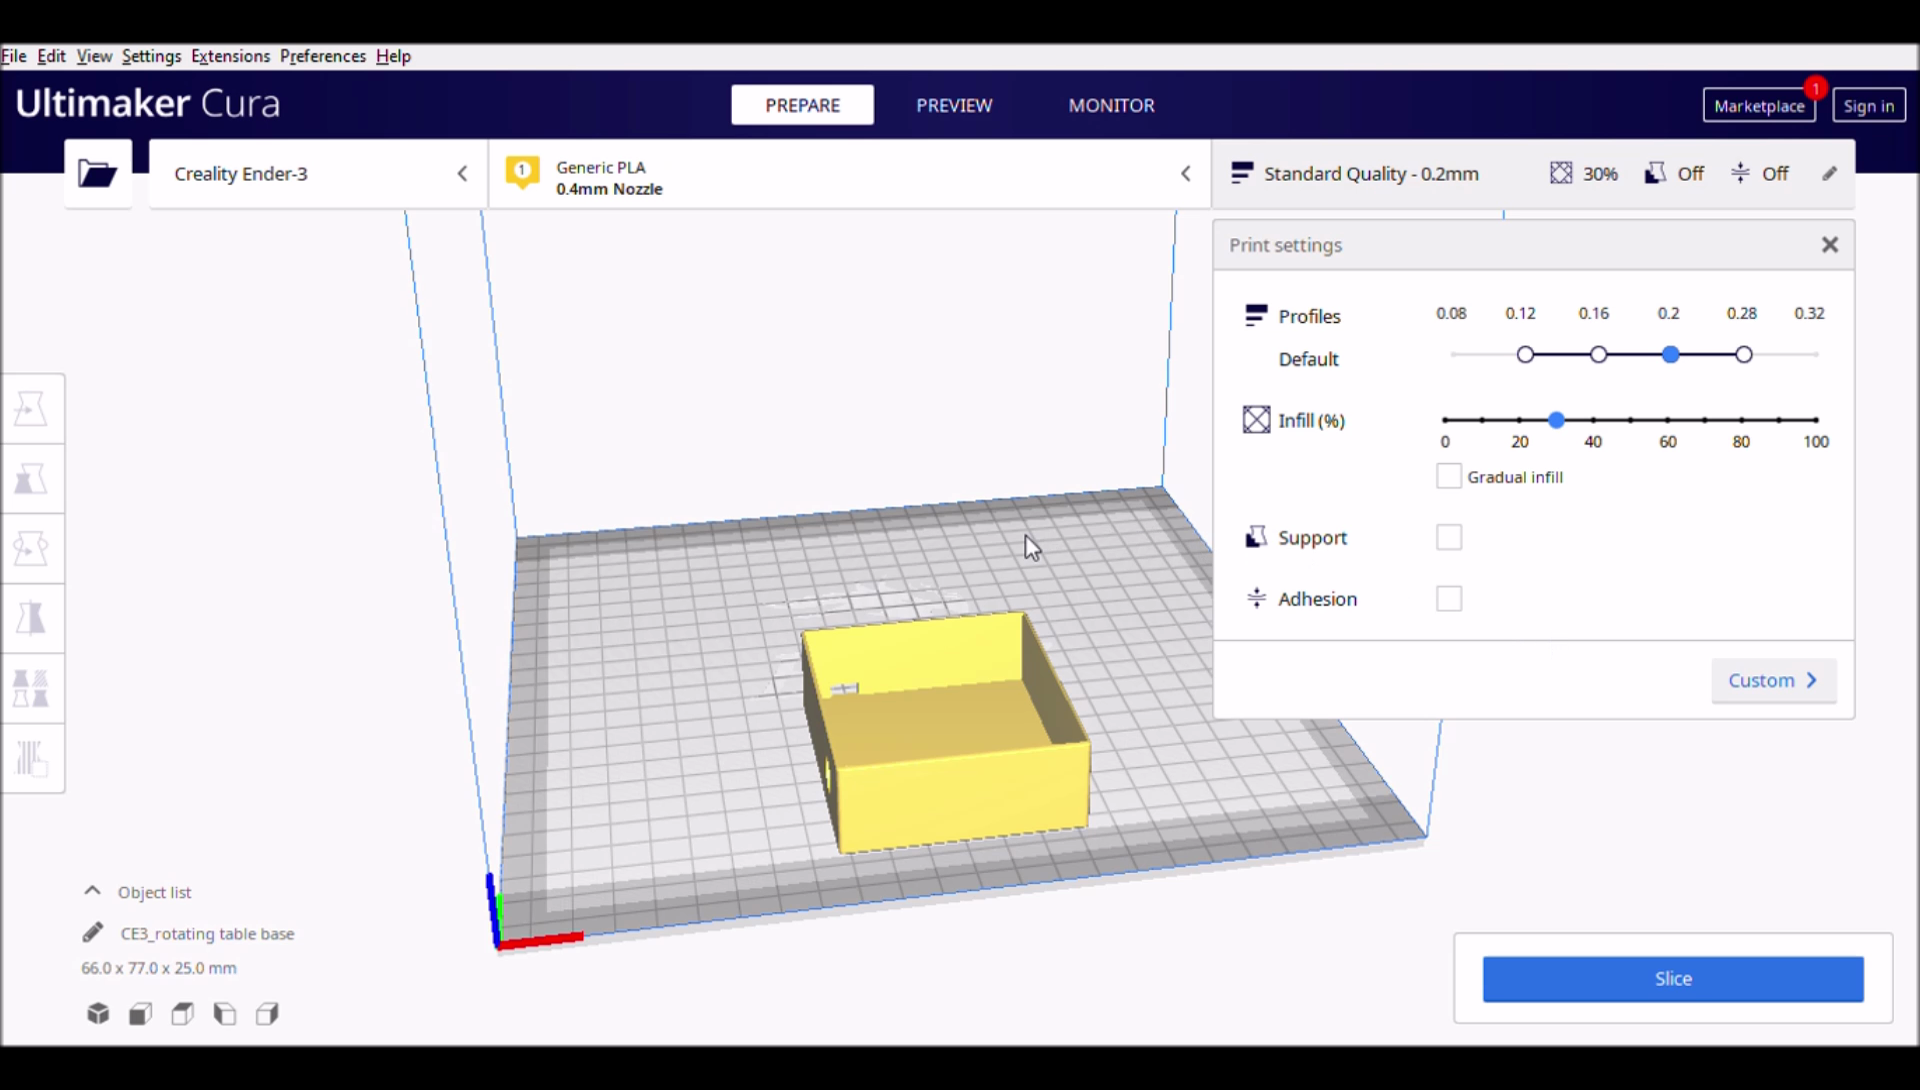Open the Settings menu
This screenshot has width=1920, height=1090.
(151, 56)
